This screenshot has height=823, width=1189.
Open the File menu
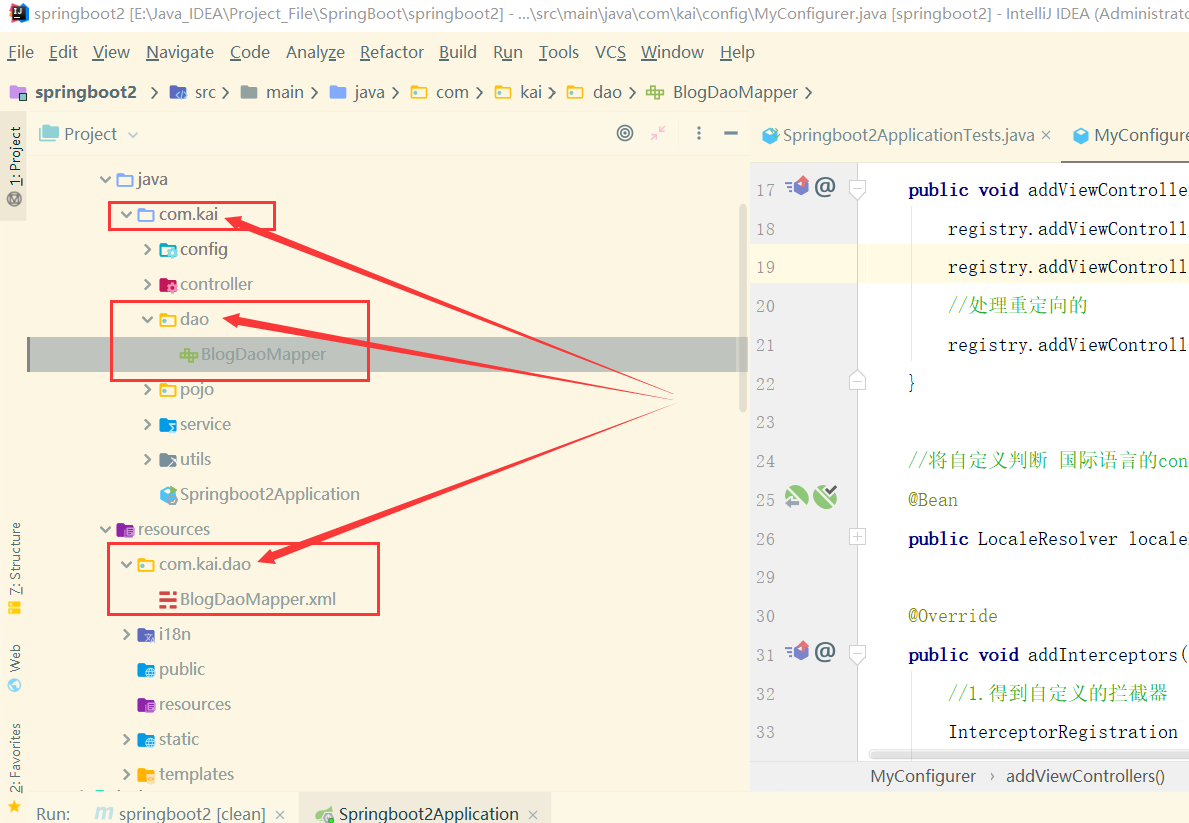[20, 52]
